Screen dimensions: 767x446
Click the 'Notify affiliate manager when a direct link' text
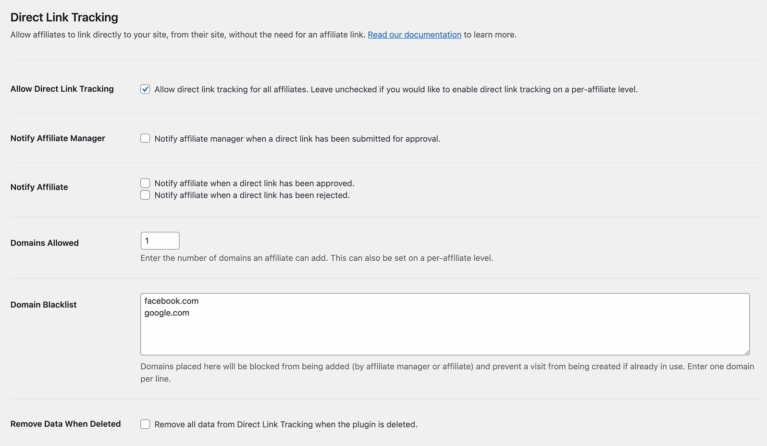pyautogui.click(x=233, y=139)
